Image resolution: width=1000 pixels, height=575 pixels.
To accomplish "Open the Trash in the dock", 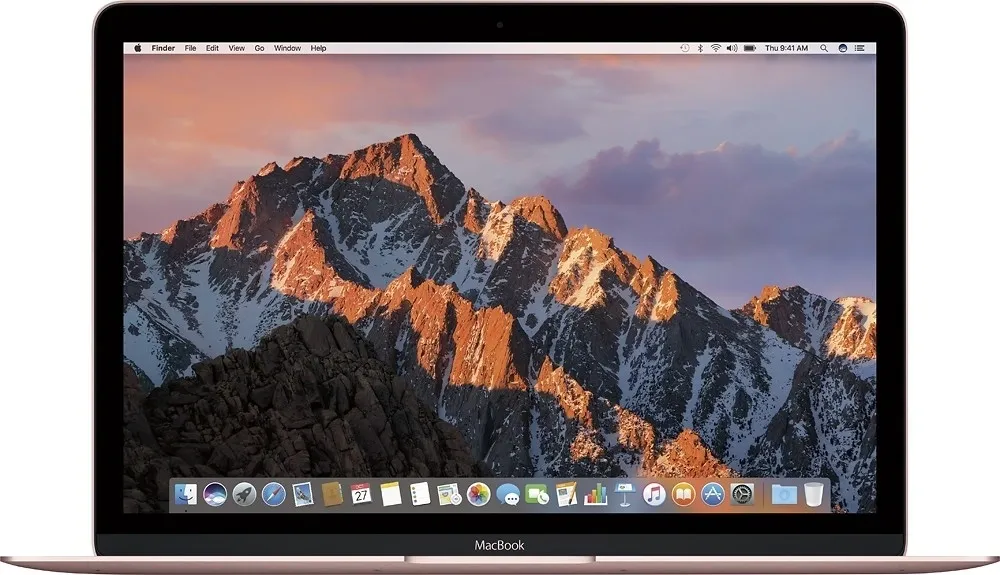I will tap(813, 494).
